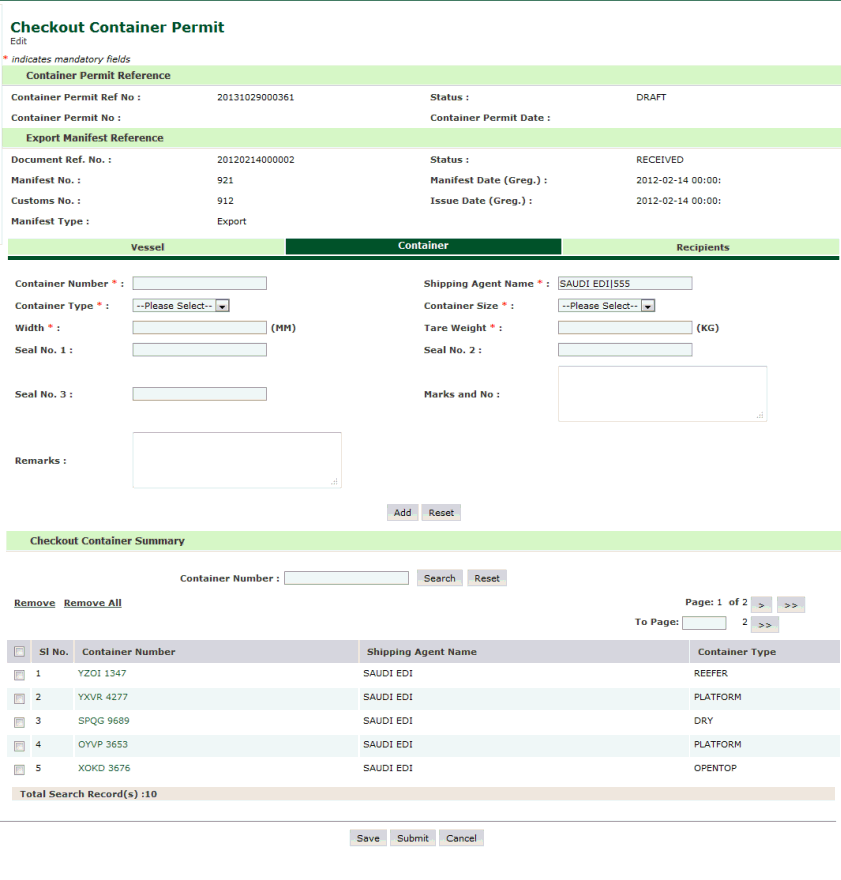Focus the Container Number input field
Viewport: 841px width, 880px height.
click(x=199, y=284)
